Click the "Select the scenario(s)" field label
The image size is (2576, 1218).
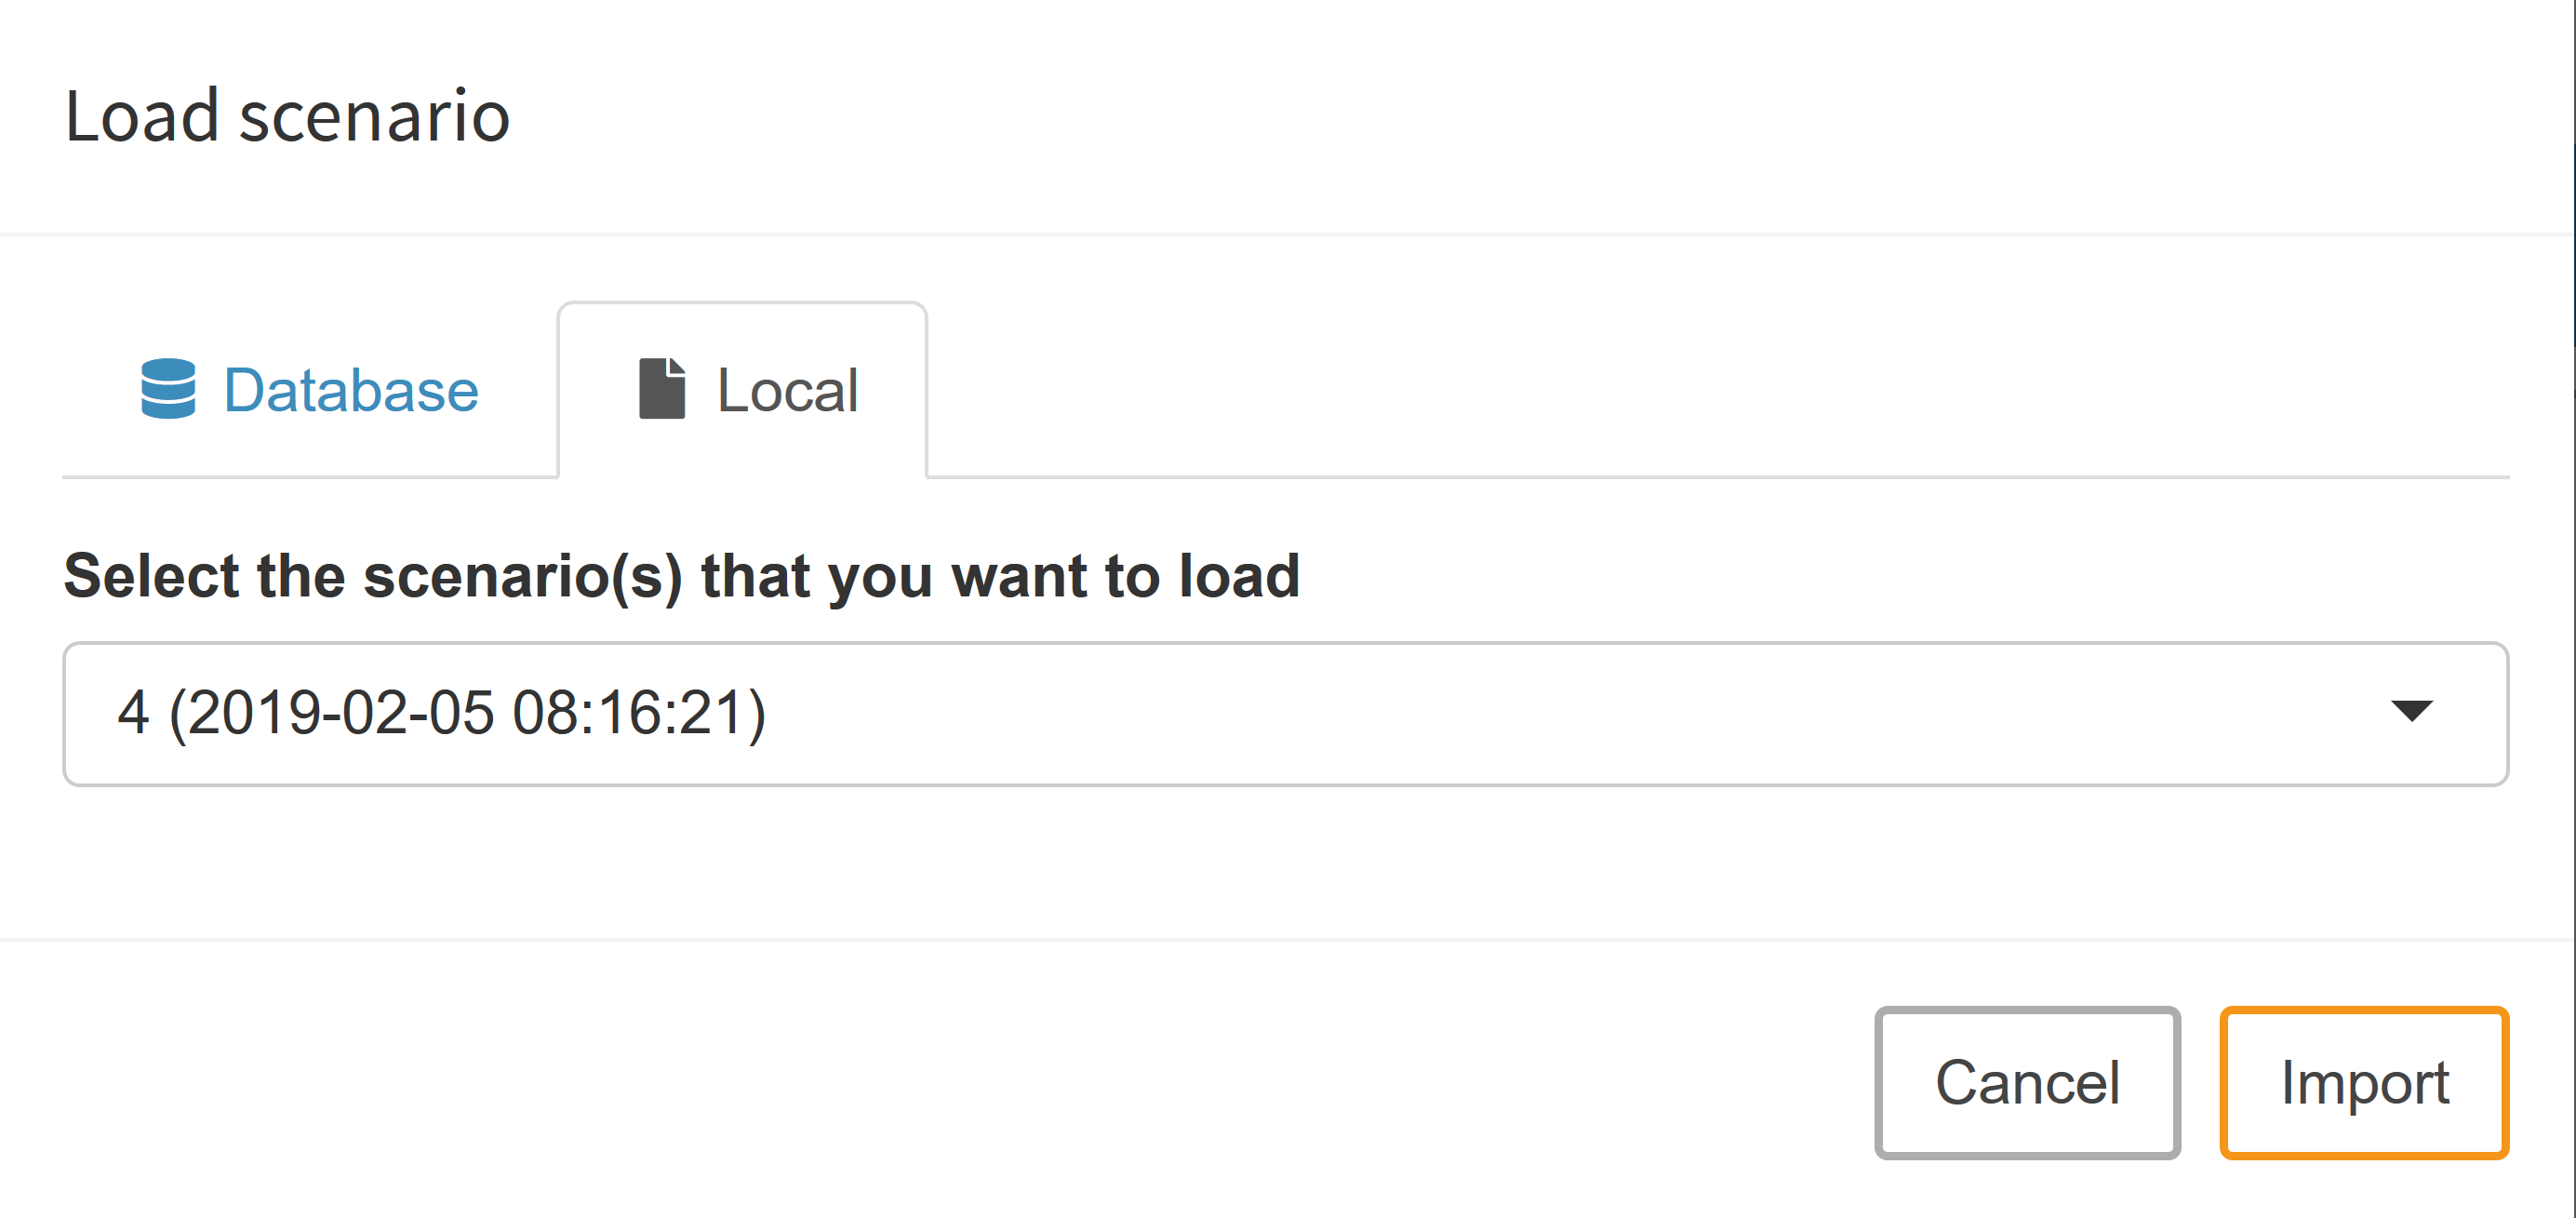pyautogui.click(x=681, y=577)
